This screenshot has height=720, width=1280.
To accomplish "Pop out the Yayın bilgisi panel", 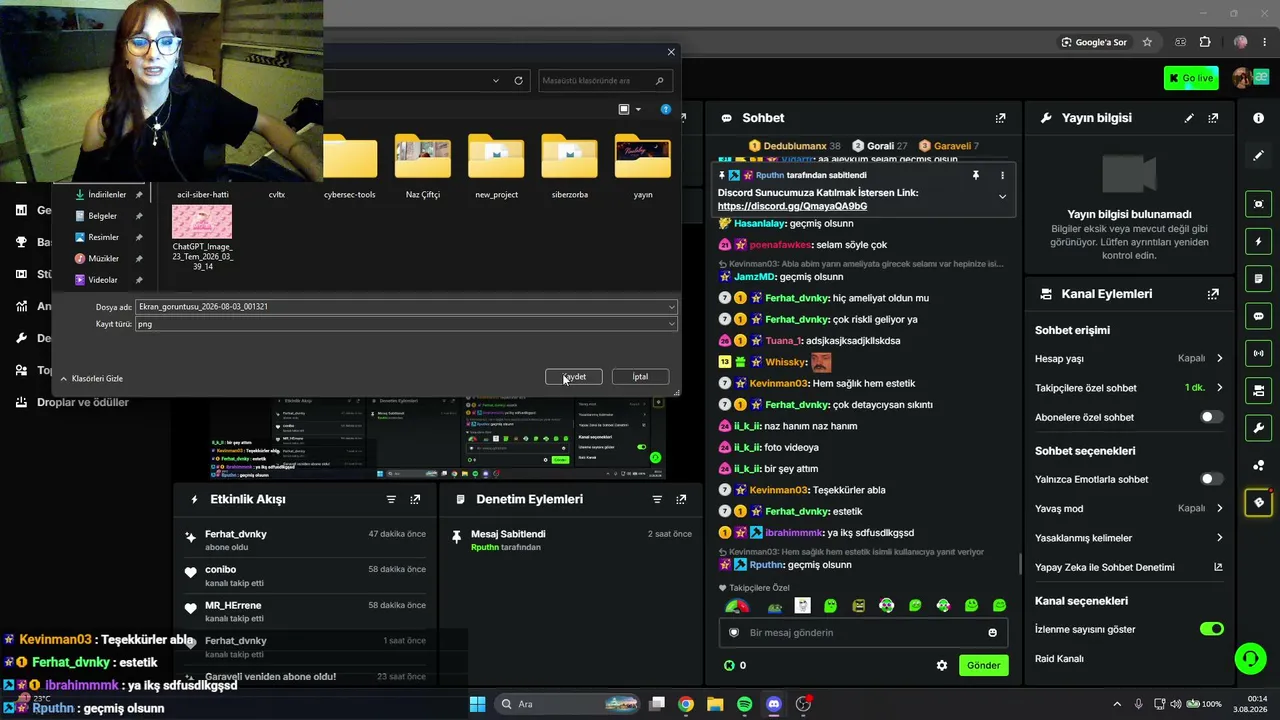I will pyautogui.click(x=1213, y=118).
